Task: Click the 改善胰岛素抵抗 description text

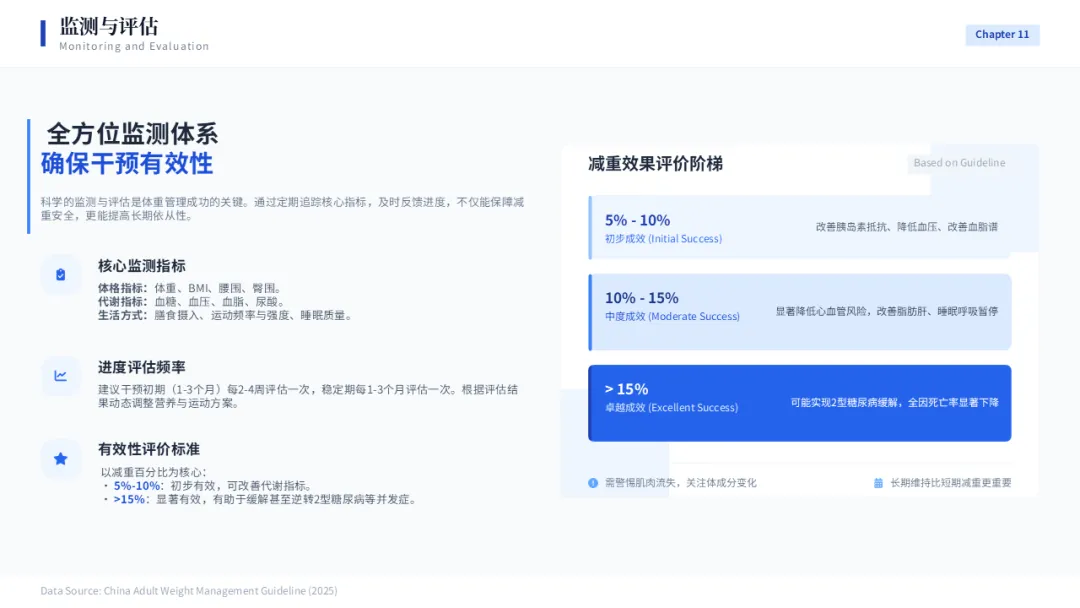Action: [x=906, y=227]
